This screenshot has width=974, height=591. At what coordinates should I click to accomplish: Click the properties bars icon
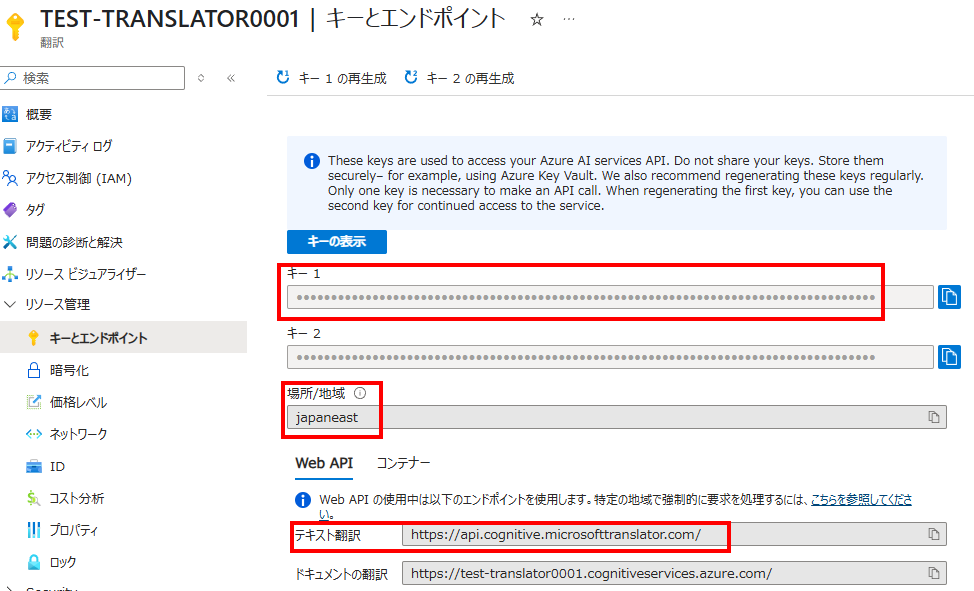coord(34,530)
